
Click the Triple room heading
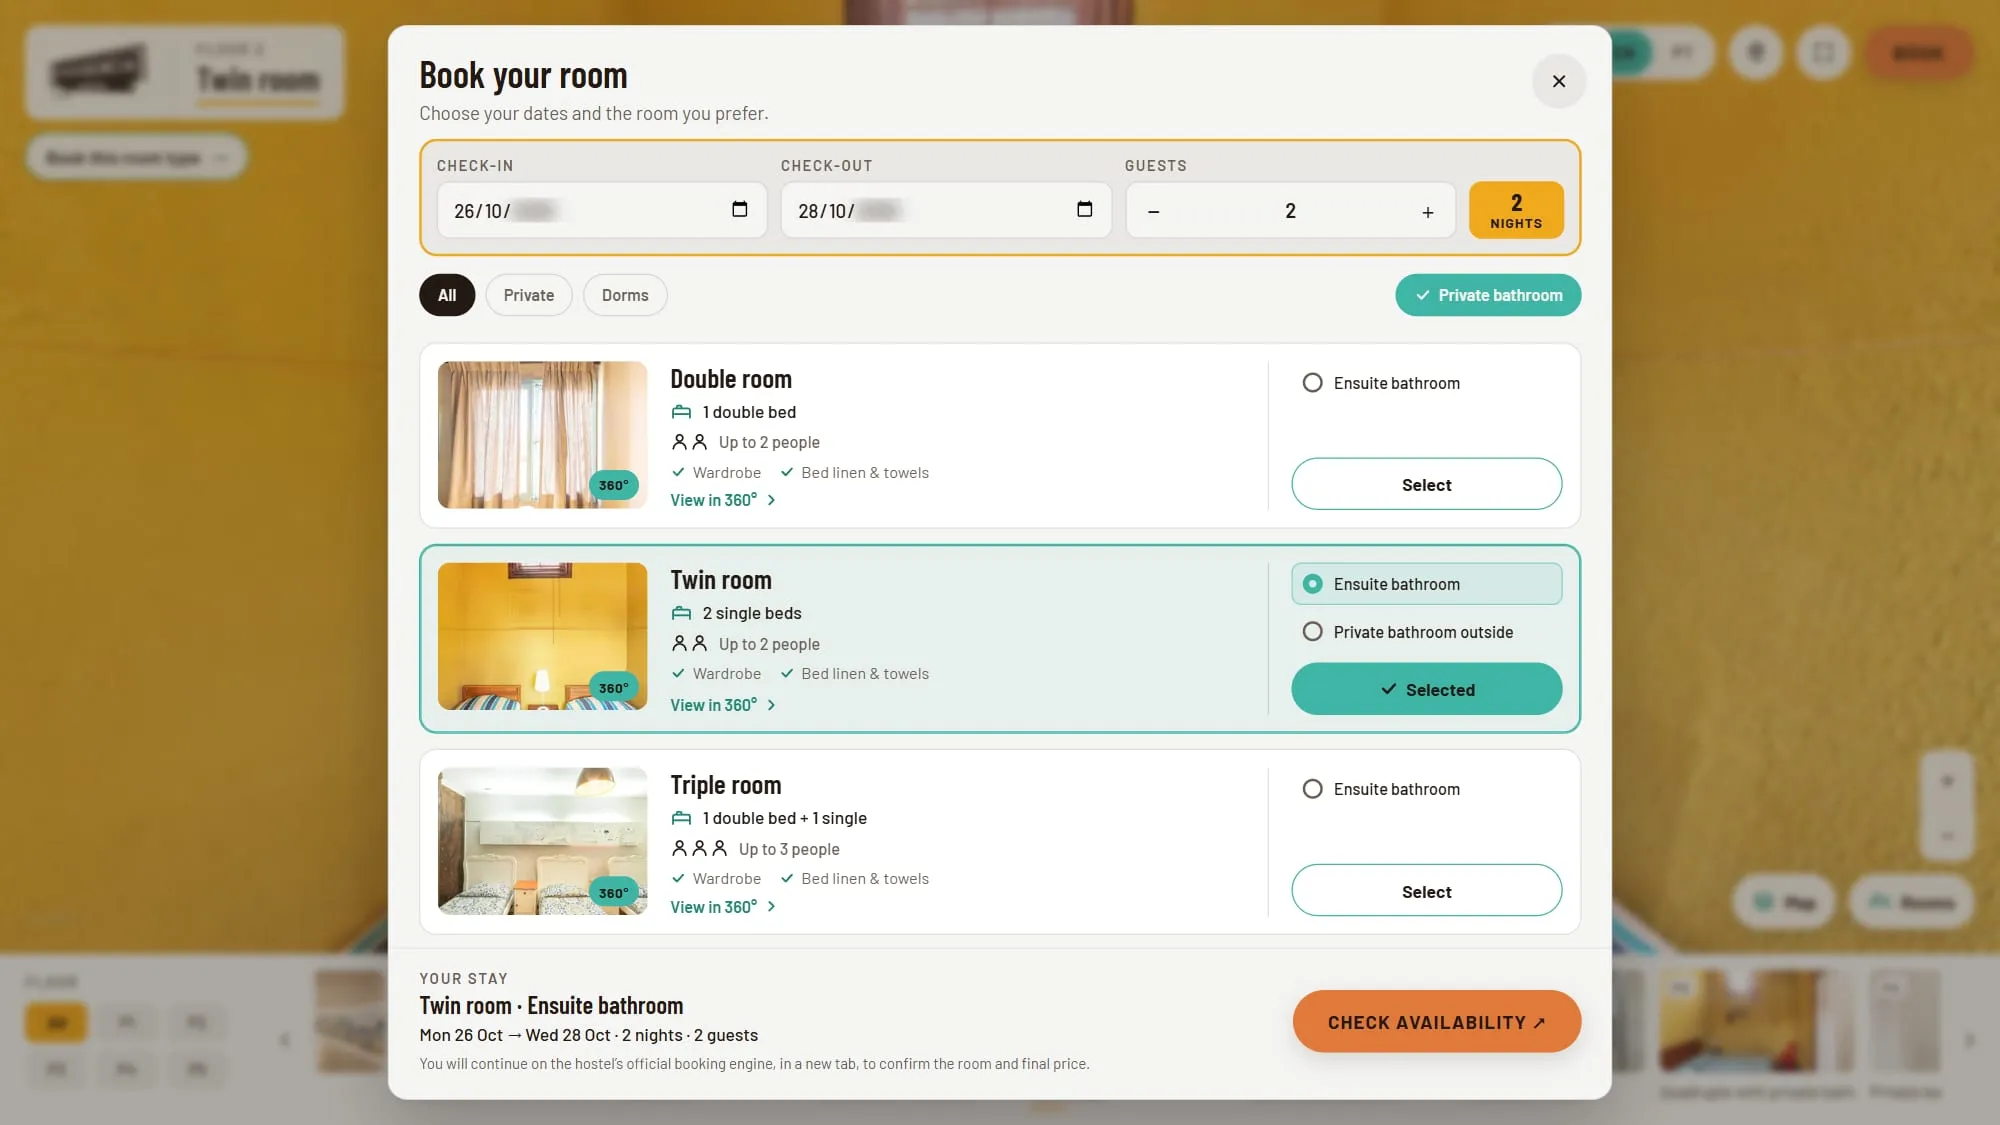(x=726, y=785)
